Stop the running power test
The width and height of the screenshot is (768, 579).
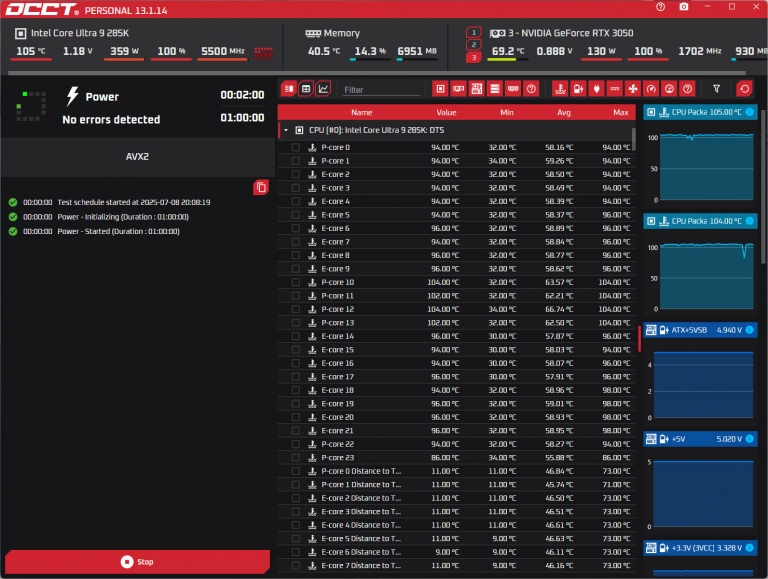(137, 561)
